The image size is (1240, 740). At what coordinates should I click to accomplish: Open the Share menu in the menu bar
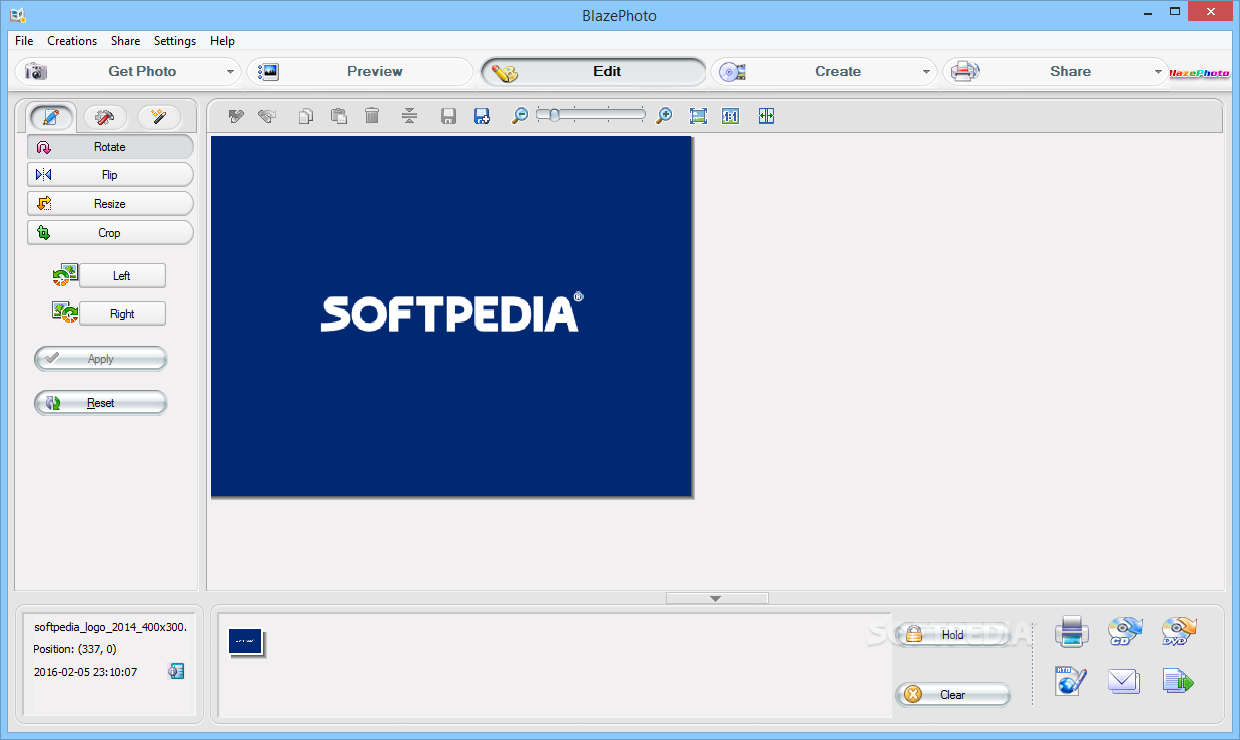125,41
